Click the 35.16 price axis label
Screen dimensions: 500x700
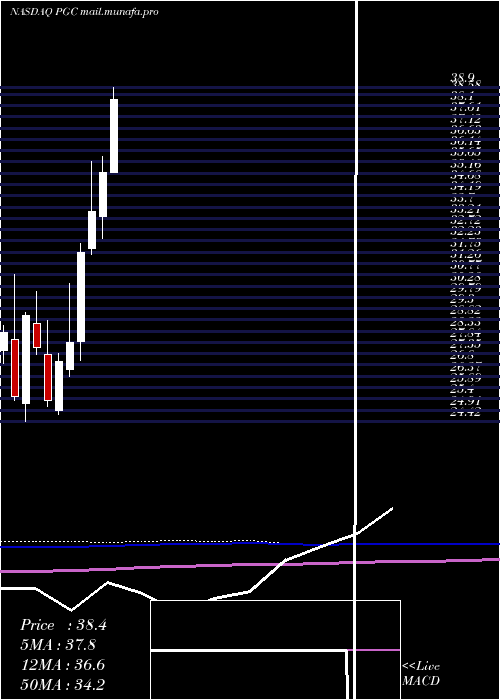pyautogui.click(x=465, y=165)
